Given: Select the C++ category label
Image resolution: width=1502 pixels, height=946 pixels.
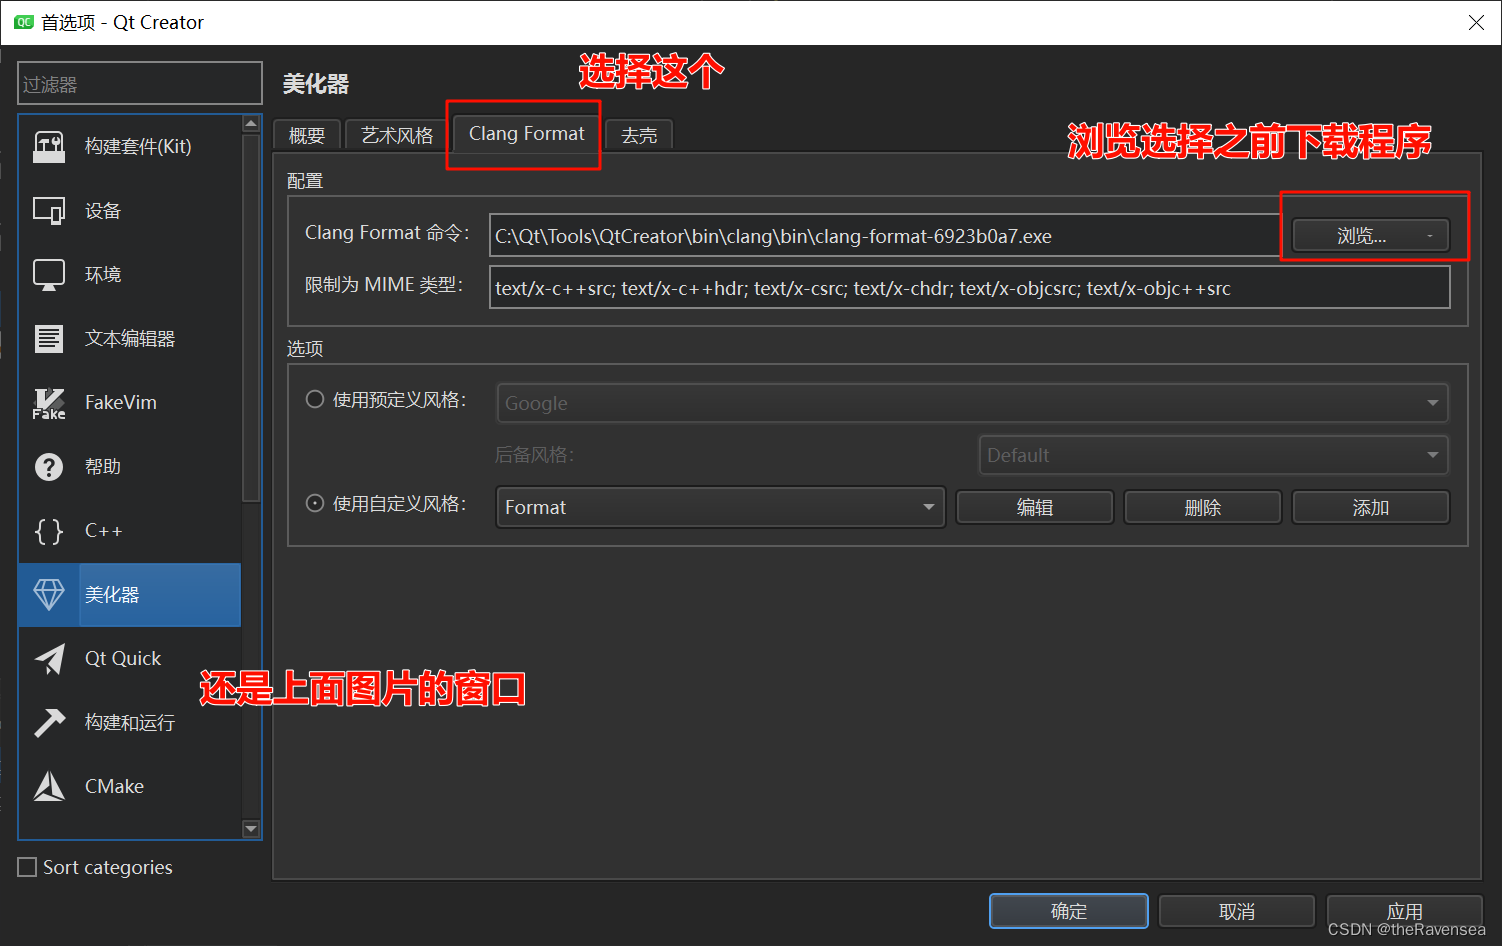Looking at the screenshot, I should (103, 531).
